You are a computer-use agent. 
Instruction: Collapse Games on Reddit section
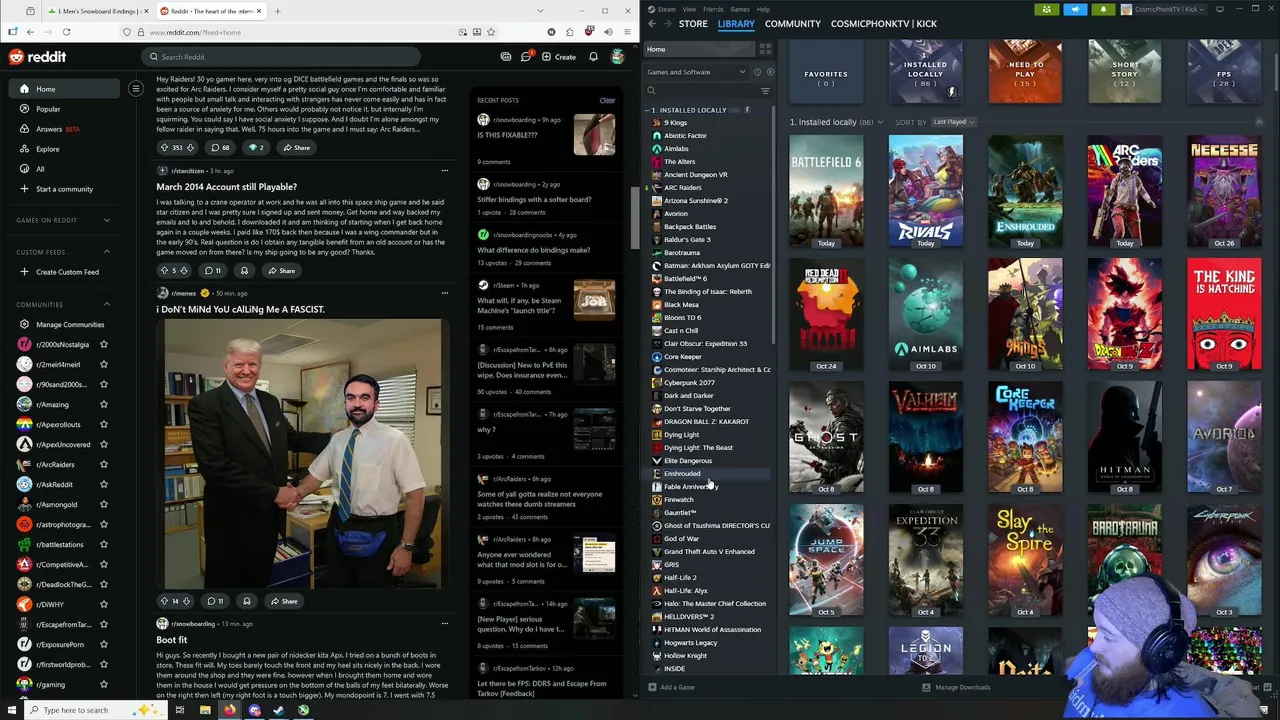tap(107, 220)
